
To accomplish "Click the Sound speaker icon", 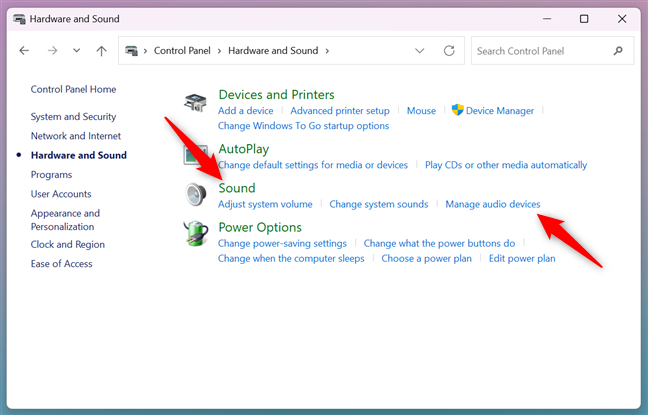I will tap(195, 194).
